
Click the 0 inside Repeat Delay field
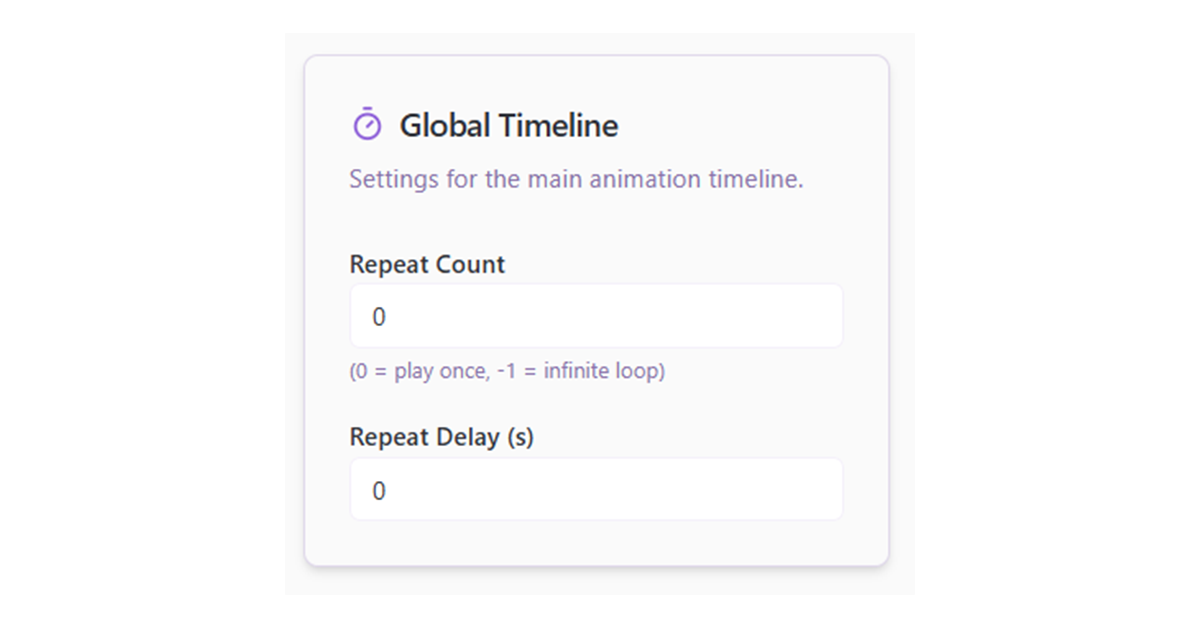(x=379, y=489)
